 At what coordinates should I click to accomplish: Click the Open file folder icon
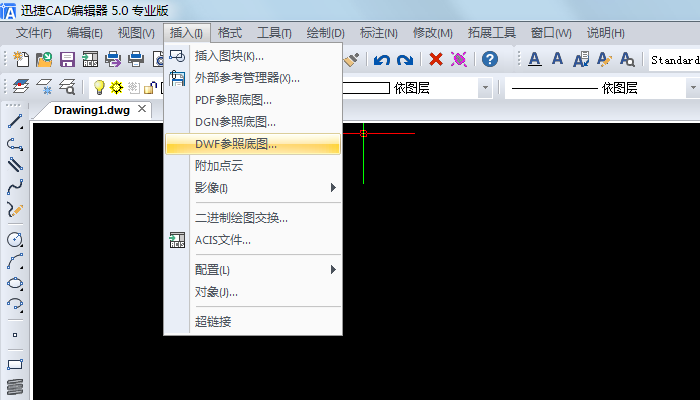click(x=44, y=59)
